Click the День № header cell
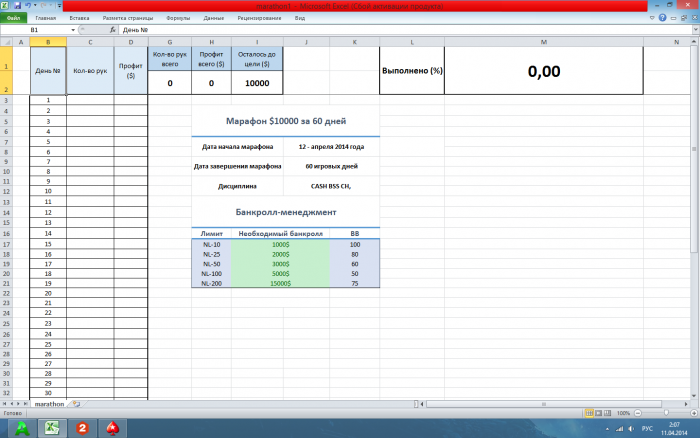 tap(48, 71)
